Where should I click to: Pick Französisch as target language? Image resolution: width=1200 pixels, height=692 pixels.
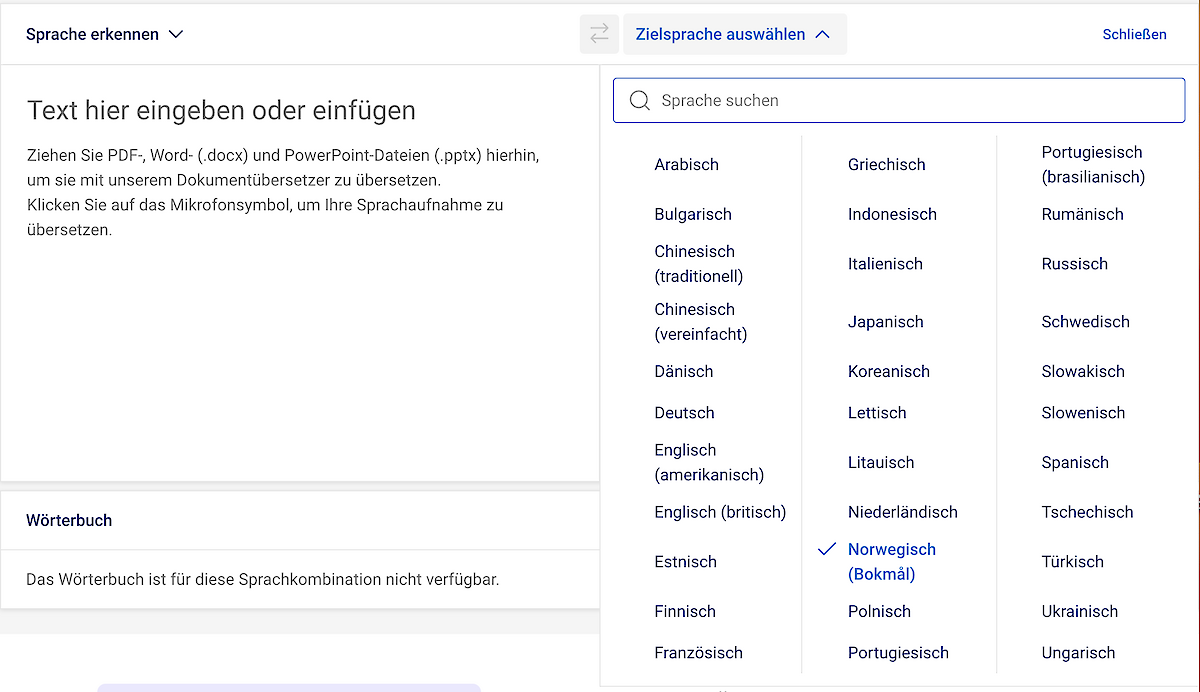[698, 653]
